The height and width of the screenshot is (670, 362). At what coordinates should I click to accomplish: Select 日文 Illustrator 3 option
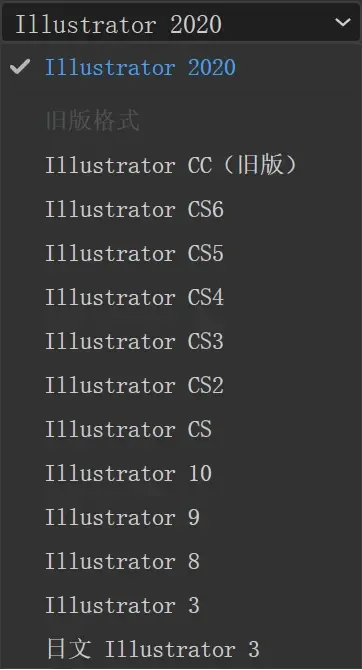[x=181, y=649]
